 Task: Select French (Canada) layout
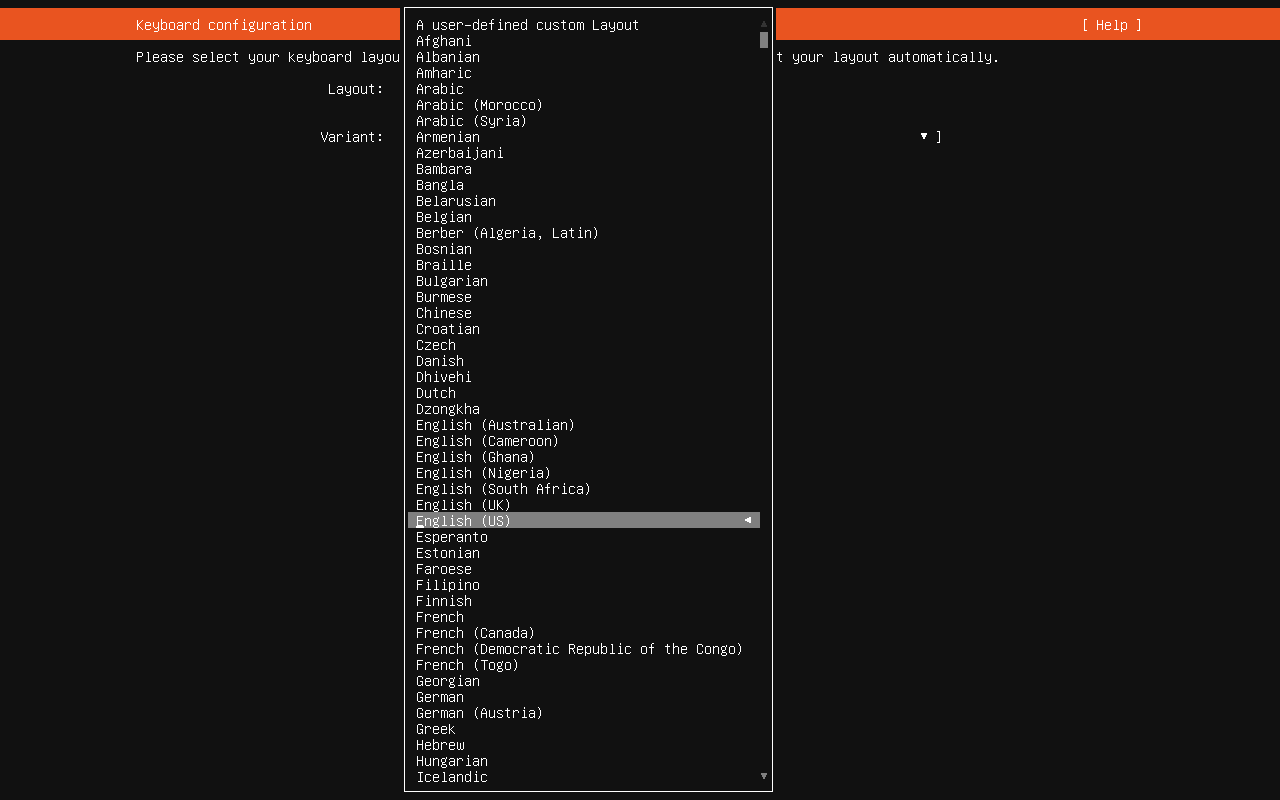pyautogui.click(x=475, y=633)
